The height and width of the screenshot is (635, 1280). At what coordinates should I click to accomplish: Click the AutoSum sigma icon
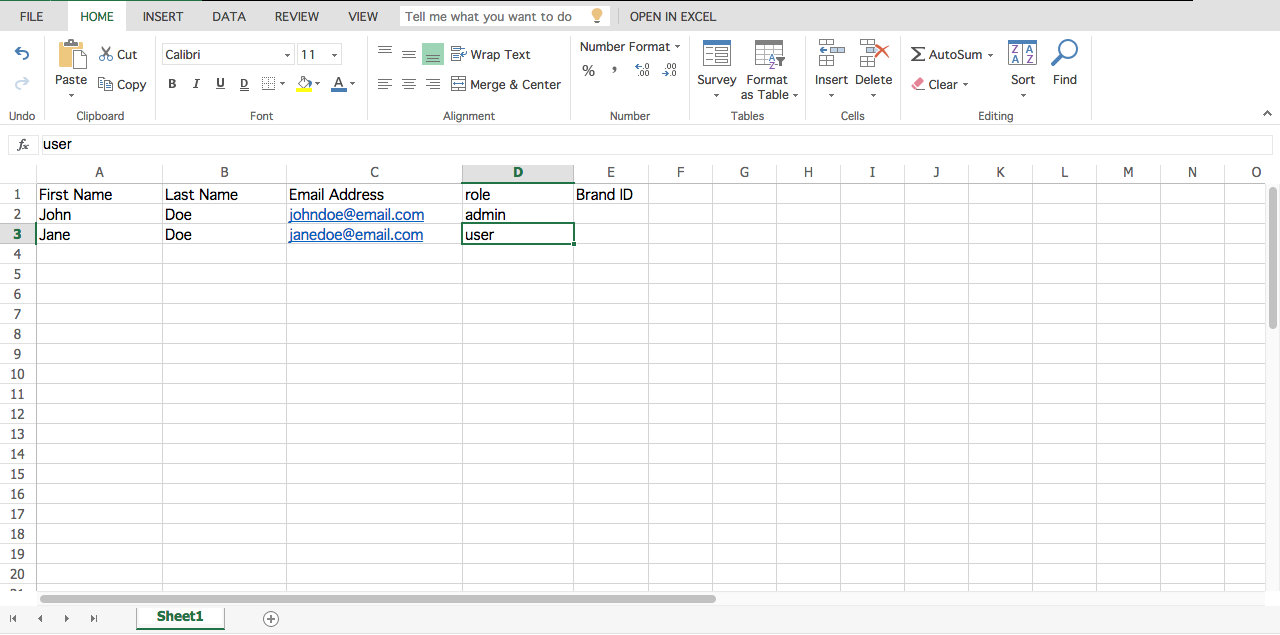tap(918, 55)
